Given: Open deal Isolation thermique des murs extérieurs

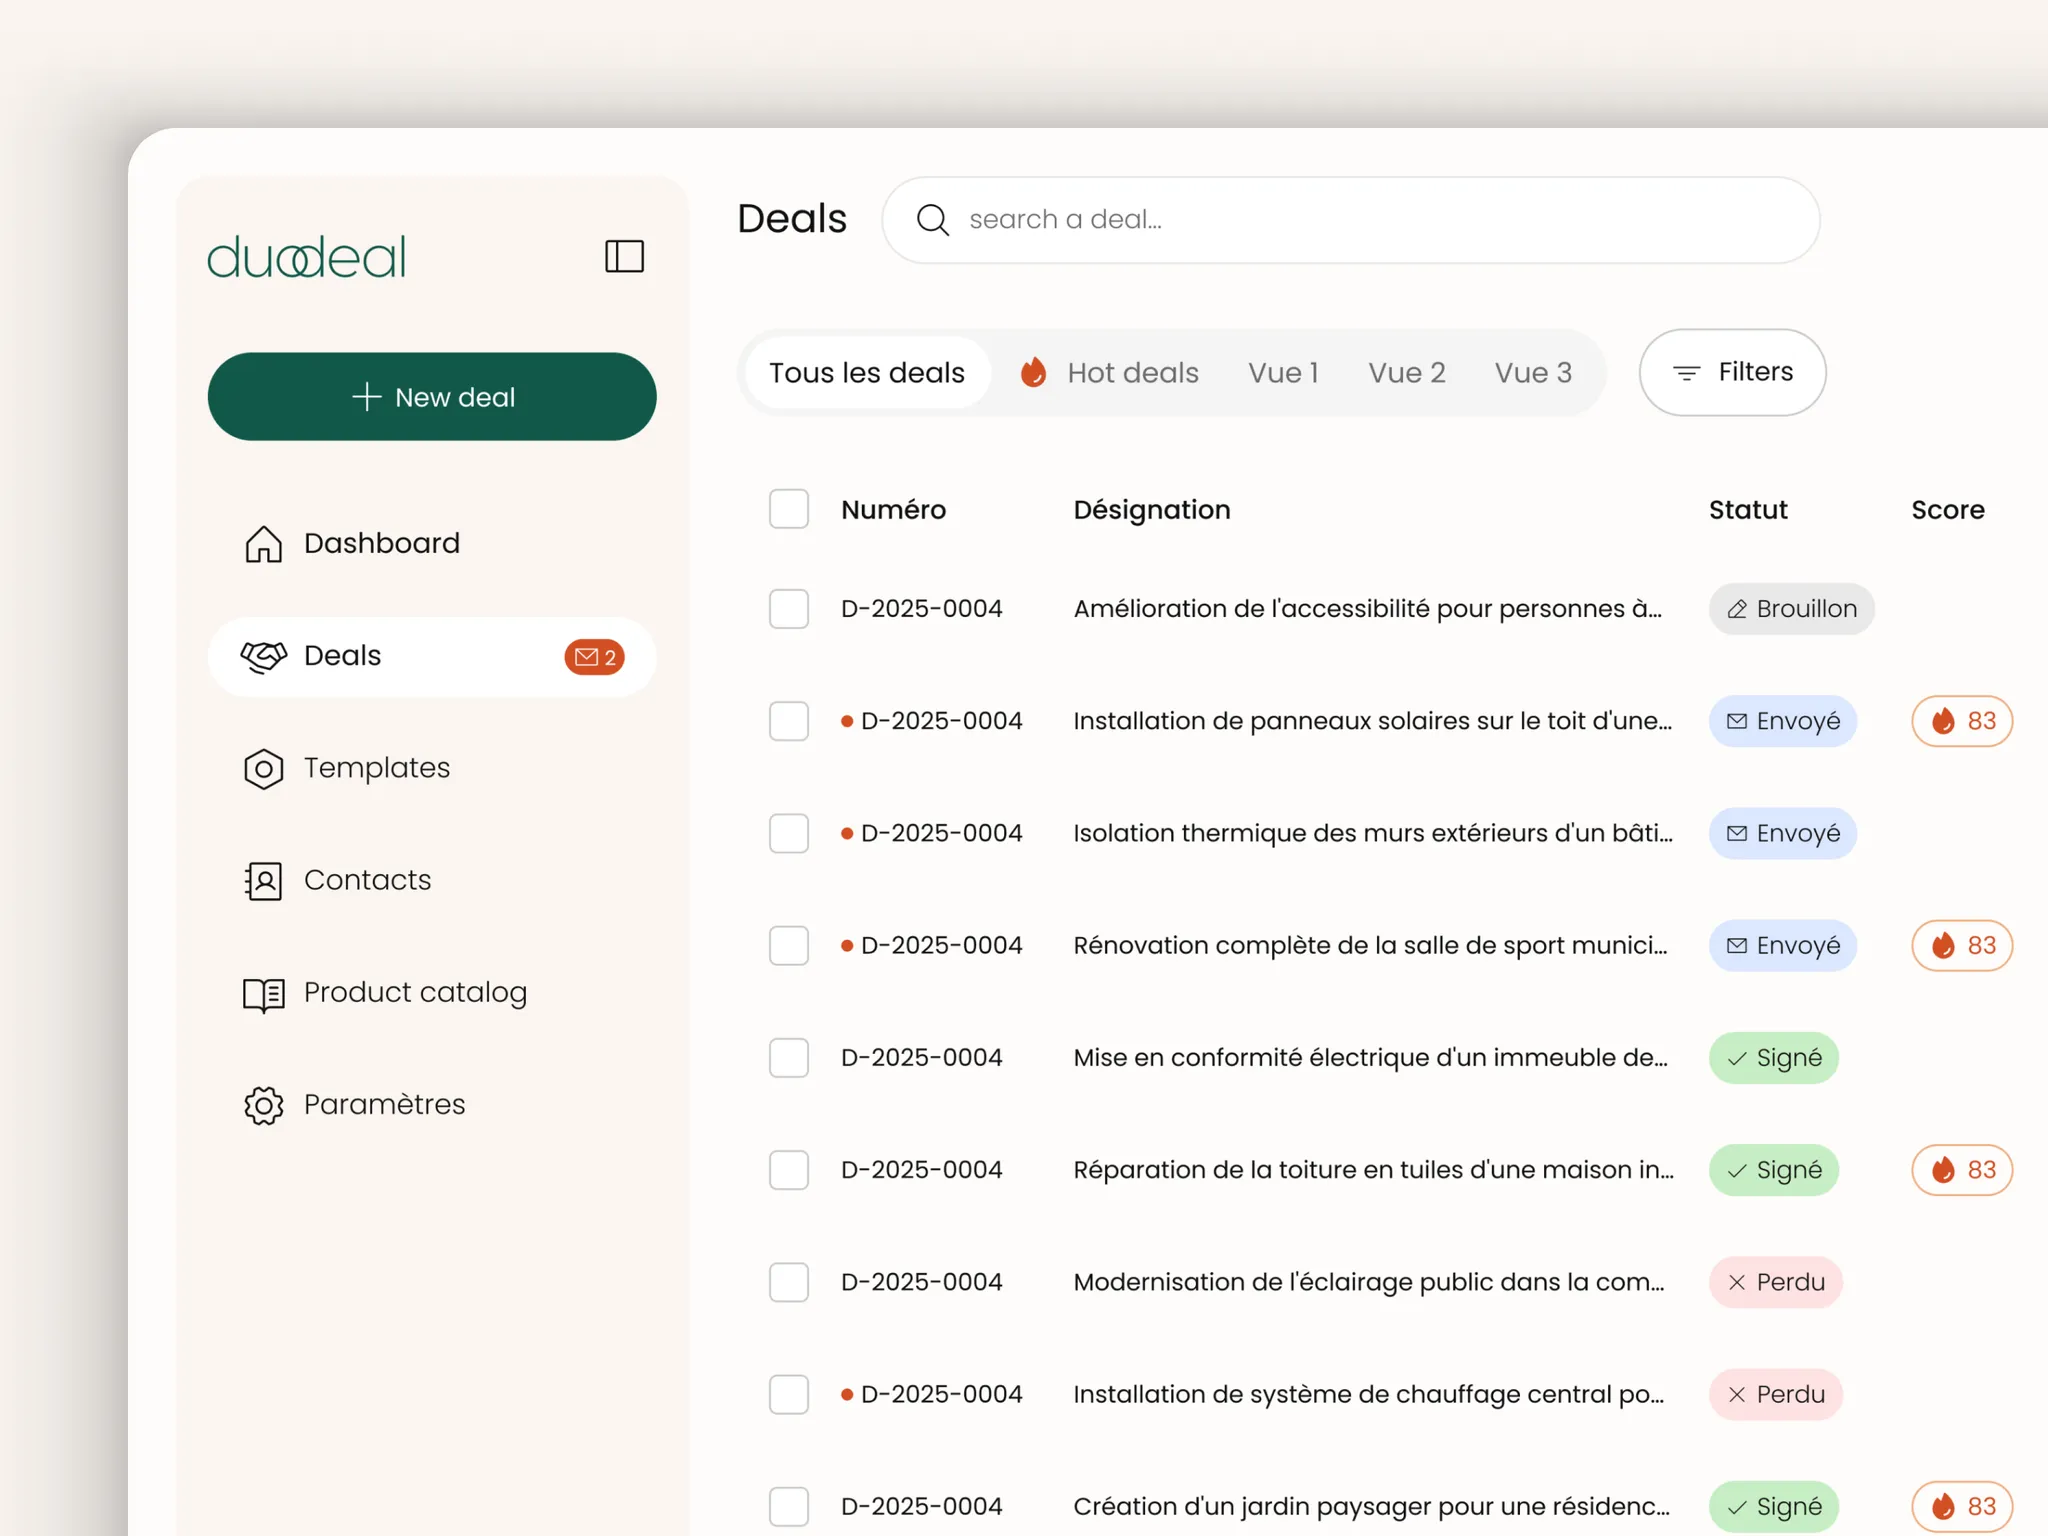Looking at the screenshot, I should [x=1372, y=833].
